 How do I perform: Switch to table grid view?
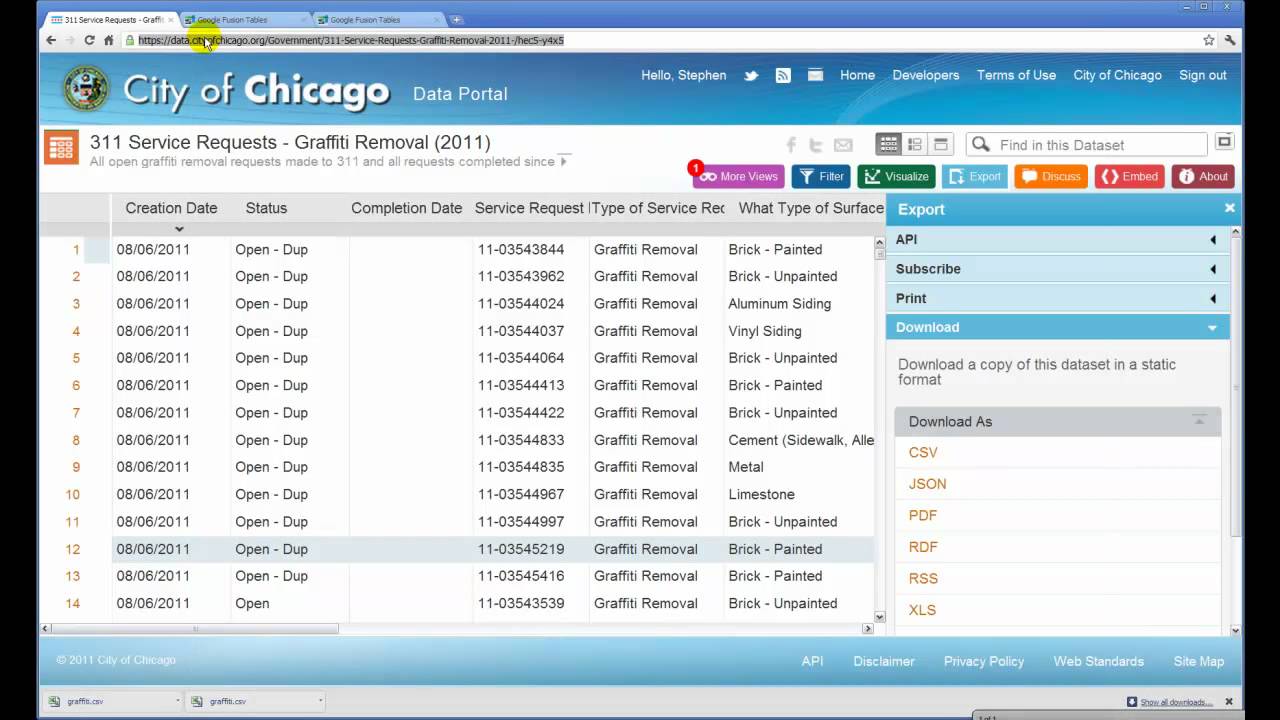[888, 145]
